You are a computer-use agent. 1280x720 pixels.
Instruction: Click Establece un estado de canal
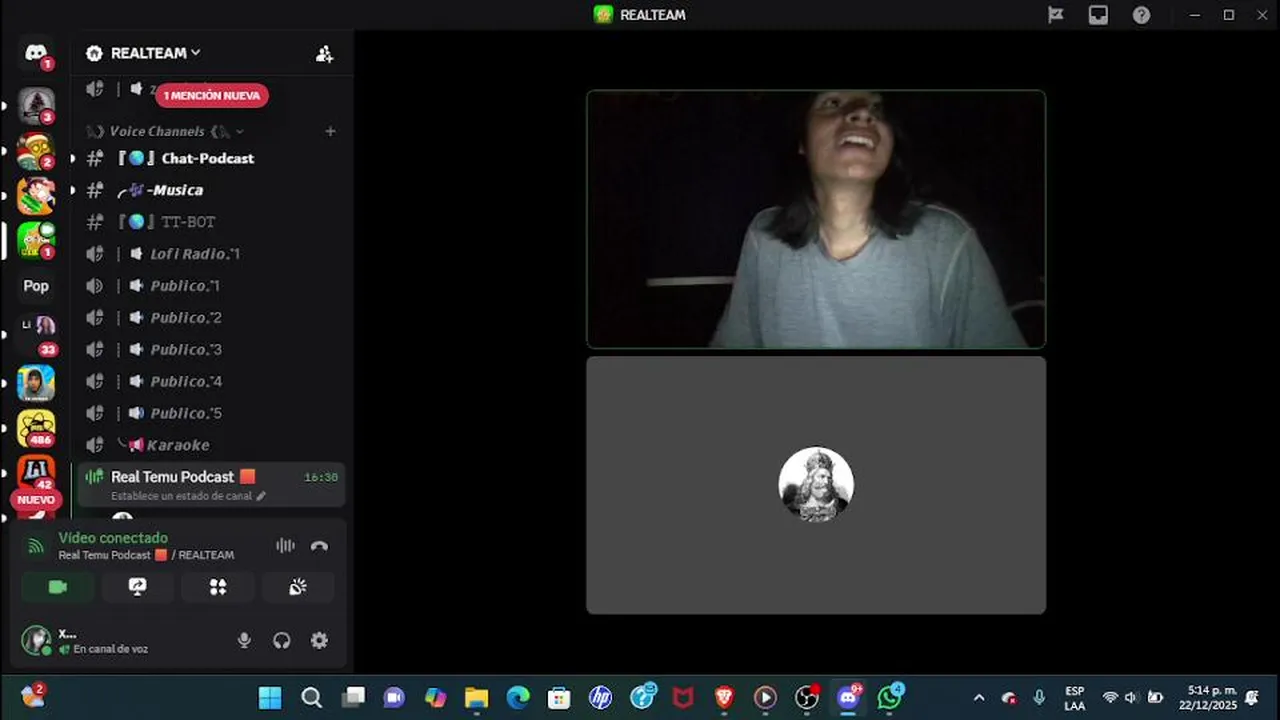point(181,496)
